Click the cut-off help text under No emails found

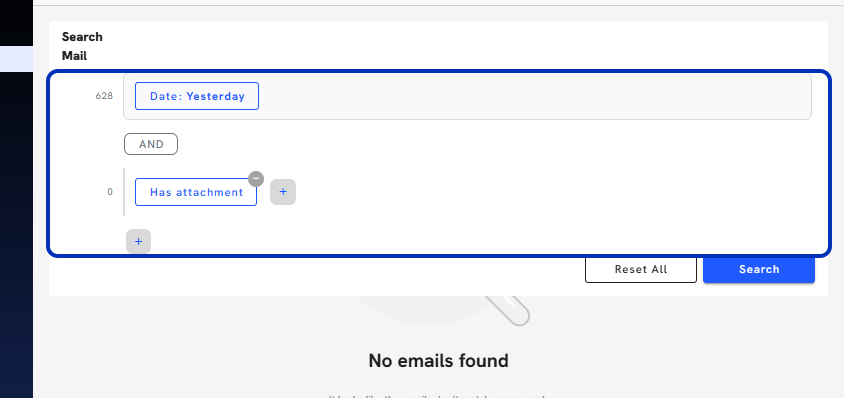click(x=438, y=396)
